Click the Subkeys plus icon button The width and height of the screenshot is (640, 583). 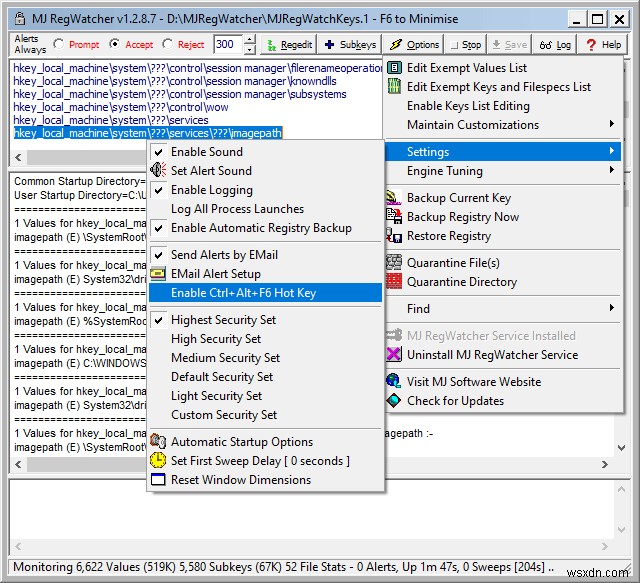[350, 45]
